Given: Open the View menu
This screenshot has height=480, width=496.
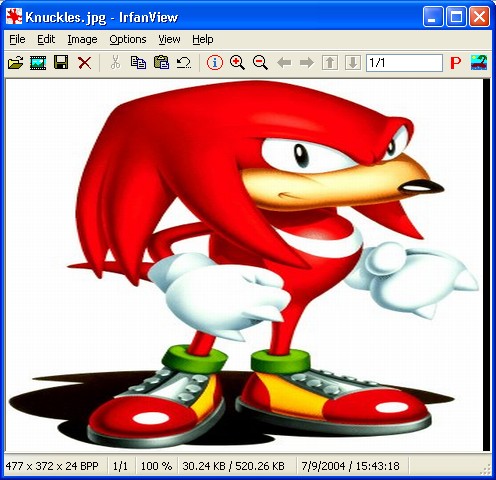Looking at the screenshot, I should click(169, 39).
